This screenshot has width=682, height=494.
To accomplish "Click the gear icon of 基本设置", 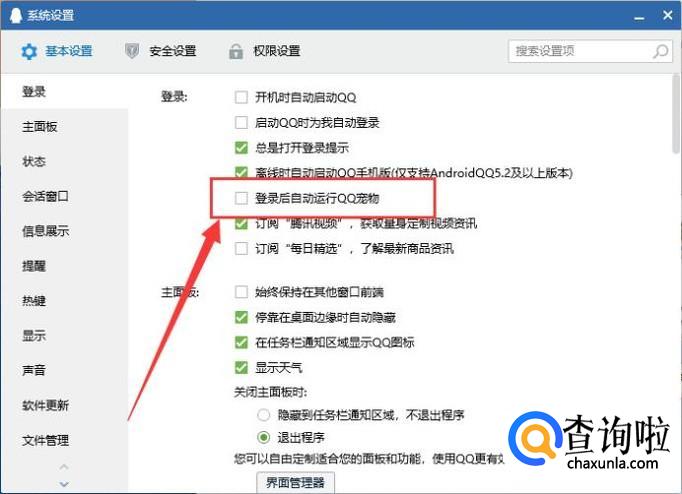I will point(29,52).
